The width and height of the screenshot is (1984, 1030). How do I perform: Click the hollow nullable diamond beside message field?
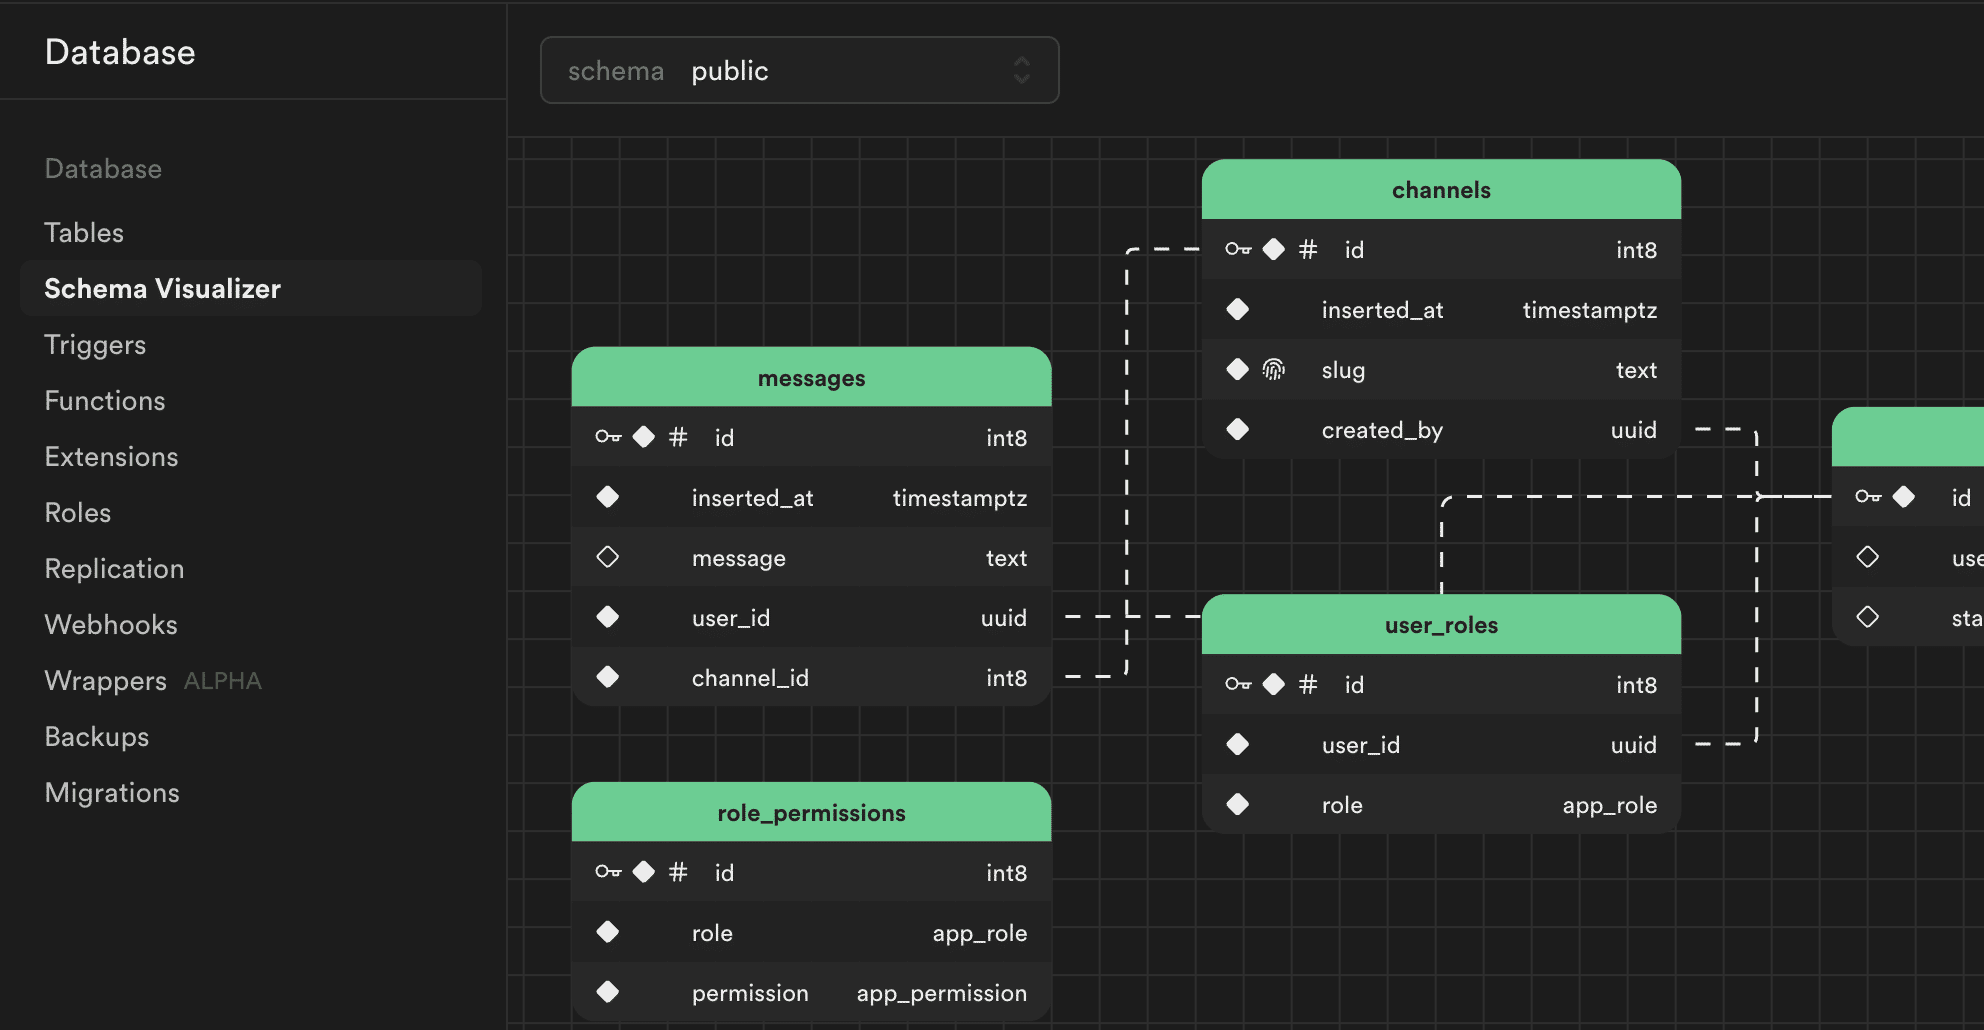(607, 557)
